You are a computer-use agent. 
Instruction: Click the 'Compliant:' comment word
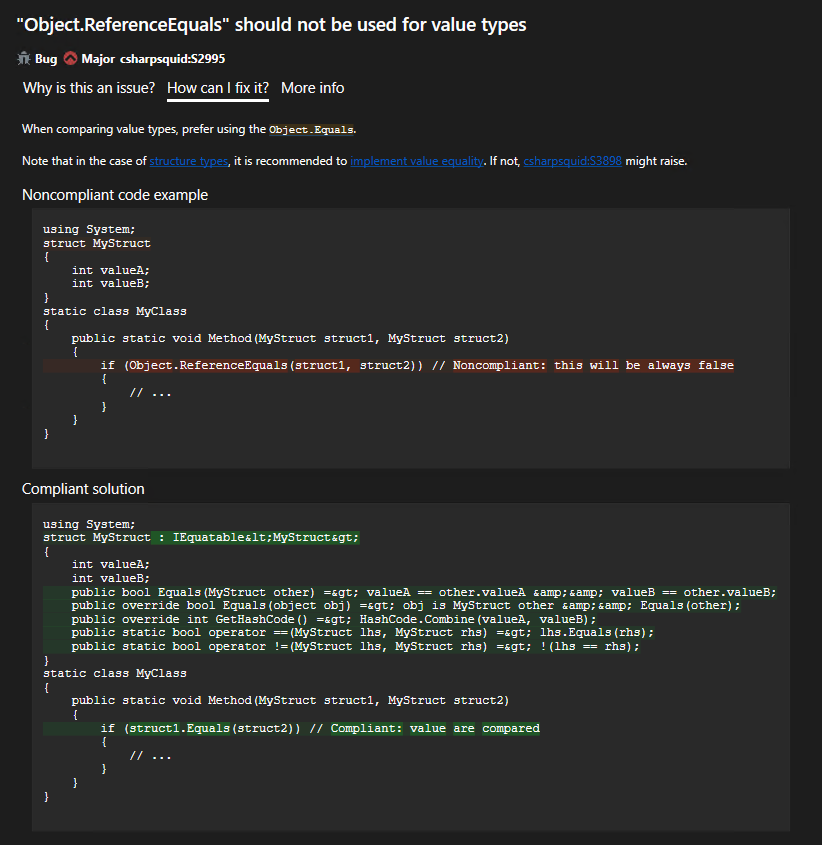367,728
